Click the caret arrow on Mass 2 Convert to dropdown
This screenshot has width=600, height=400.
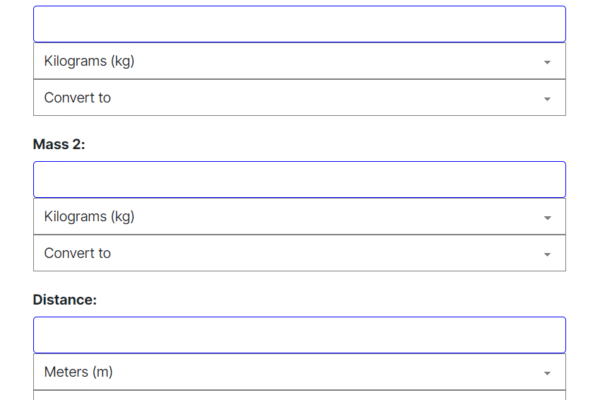547,254
